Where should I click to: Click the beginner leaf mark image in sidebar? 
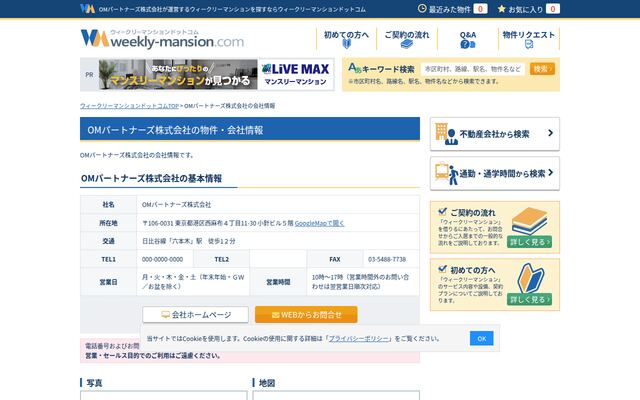[531, 278]
